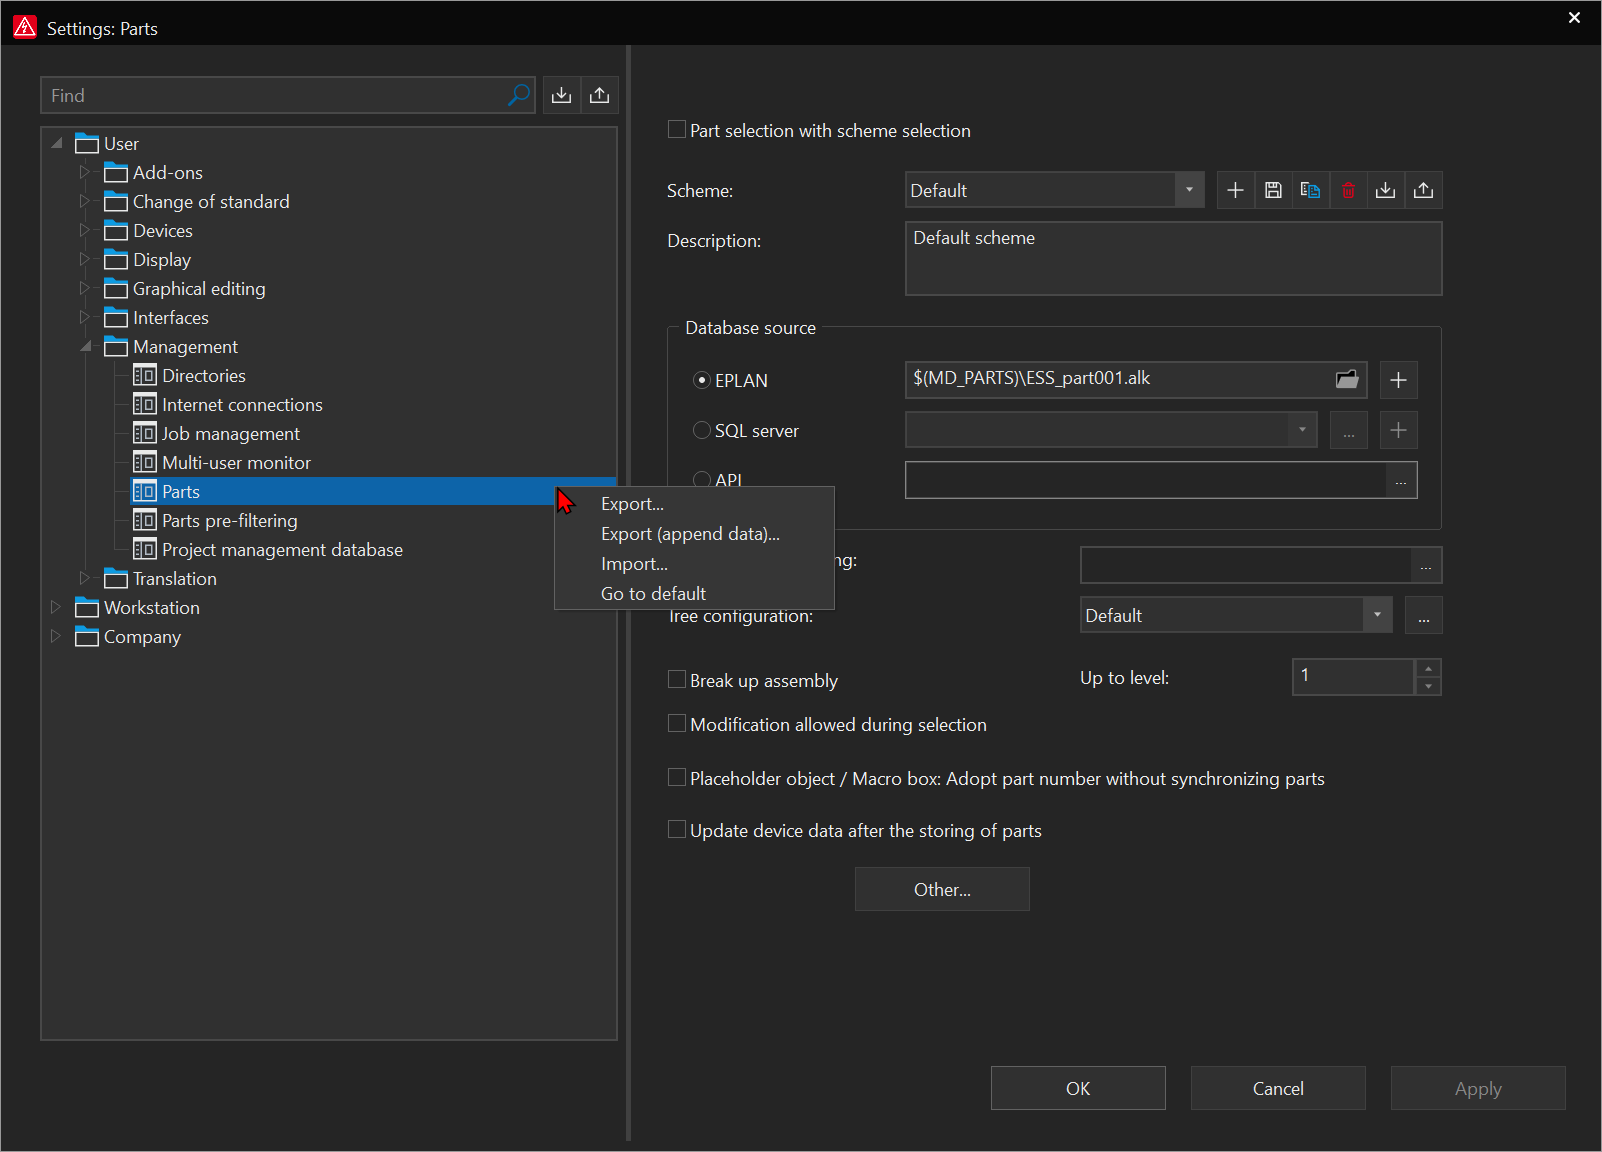Select the SQL server radio button

pyautogui.click(x=702, y=430)
